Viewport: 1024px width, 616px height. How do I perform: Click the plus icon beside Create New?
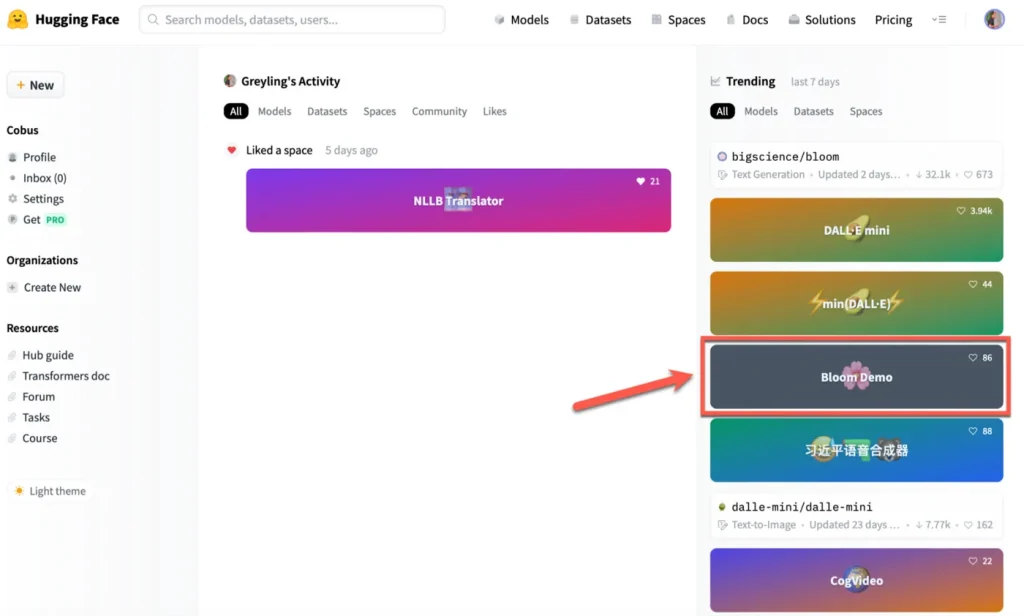[x=12, y=287]
